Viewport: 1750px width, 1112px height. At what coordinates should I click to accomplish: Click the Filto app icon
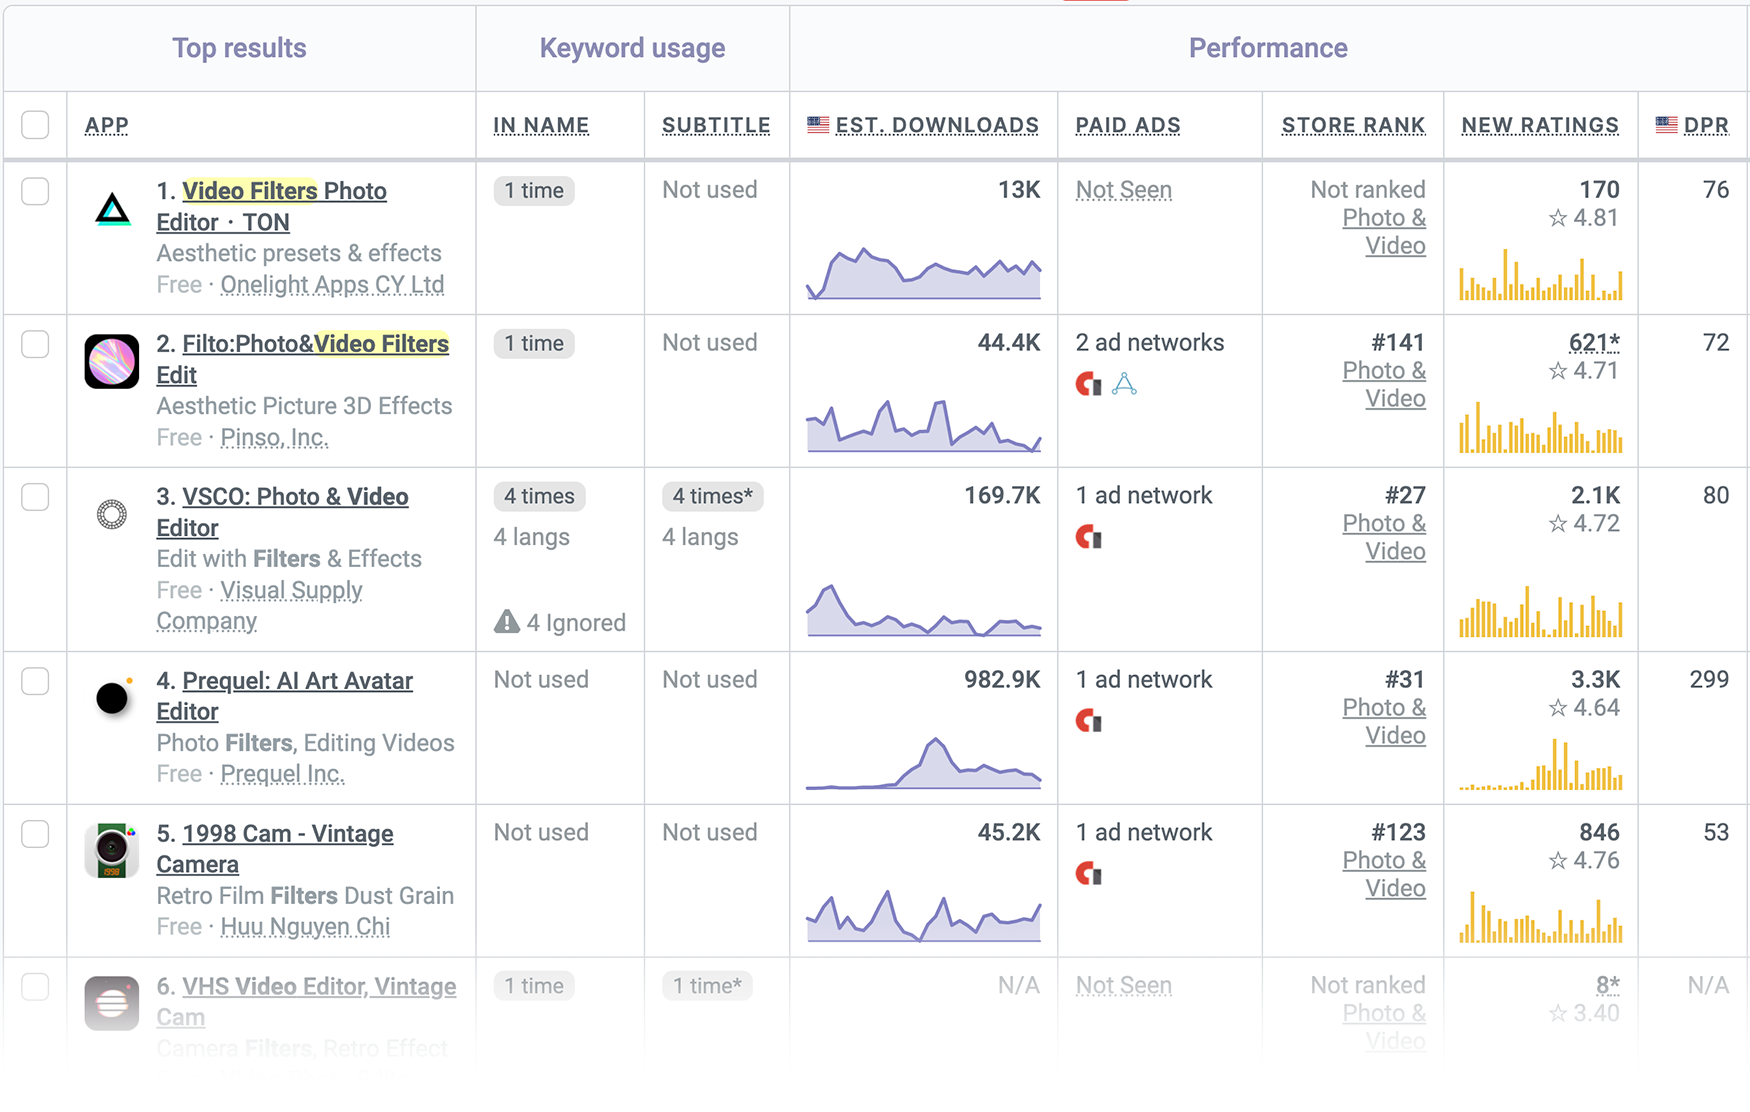click(112, 361)
